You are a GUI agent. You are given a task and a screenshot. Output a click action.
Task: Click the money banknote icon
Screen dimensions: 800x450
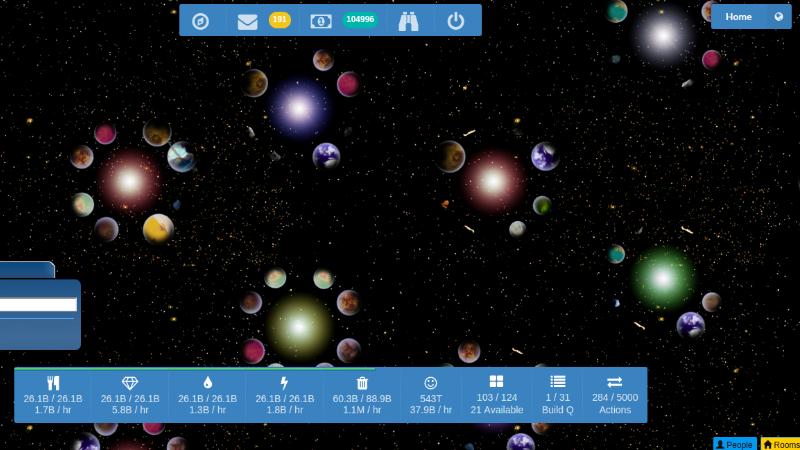click(321, 21)
